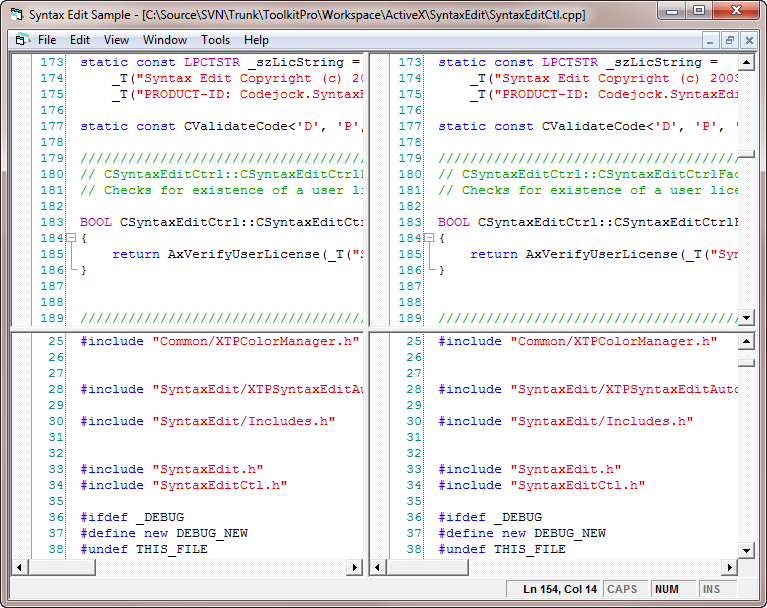
Task: Collapse the code block at line 184, top-left pane
Action: pos(71,238)
